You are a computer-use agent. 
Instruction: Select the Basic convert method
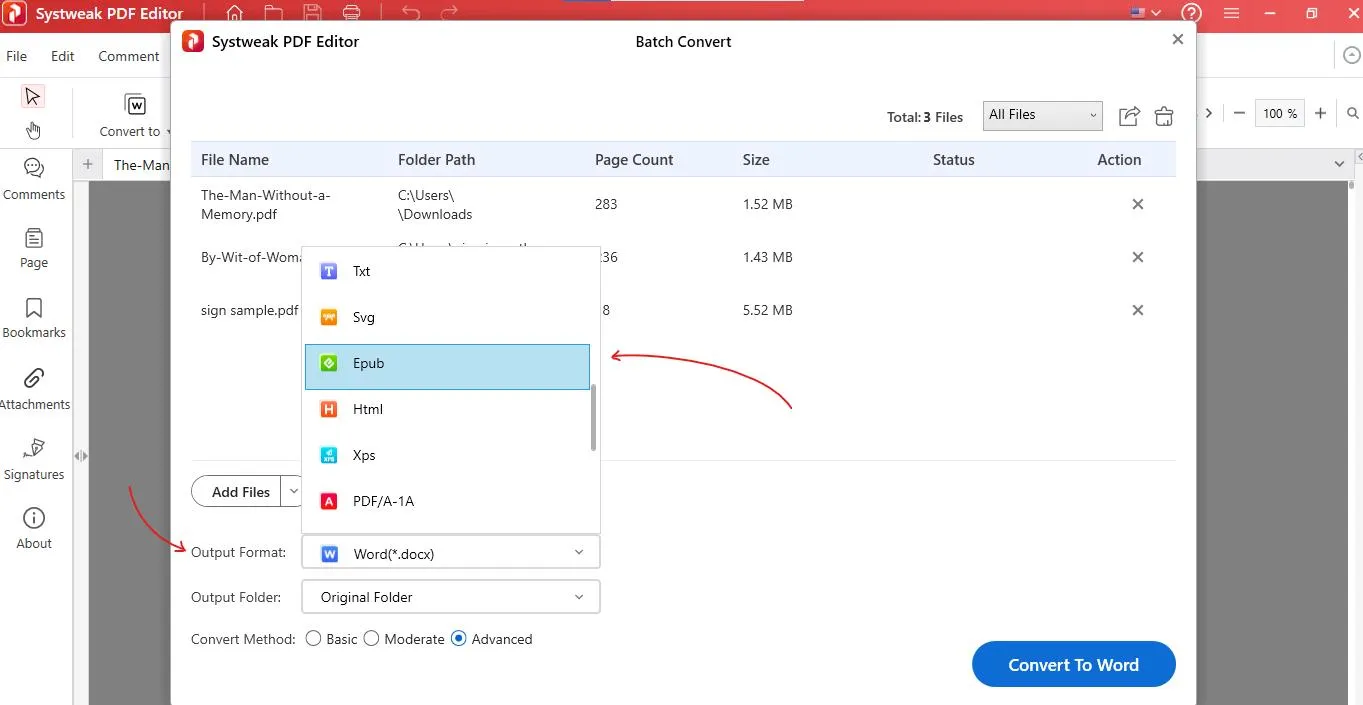click(x=314, y=639)
